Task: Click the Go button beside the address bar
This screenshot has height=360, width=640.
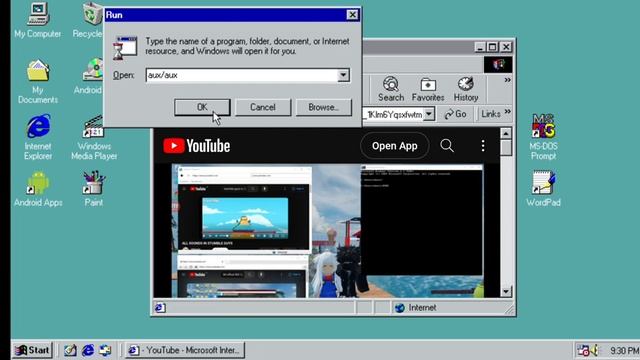Action: click(x=456, y=114)
